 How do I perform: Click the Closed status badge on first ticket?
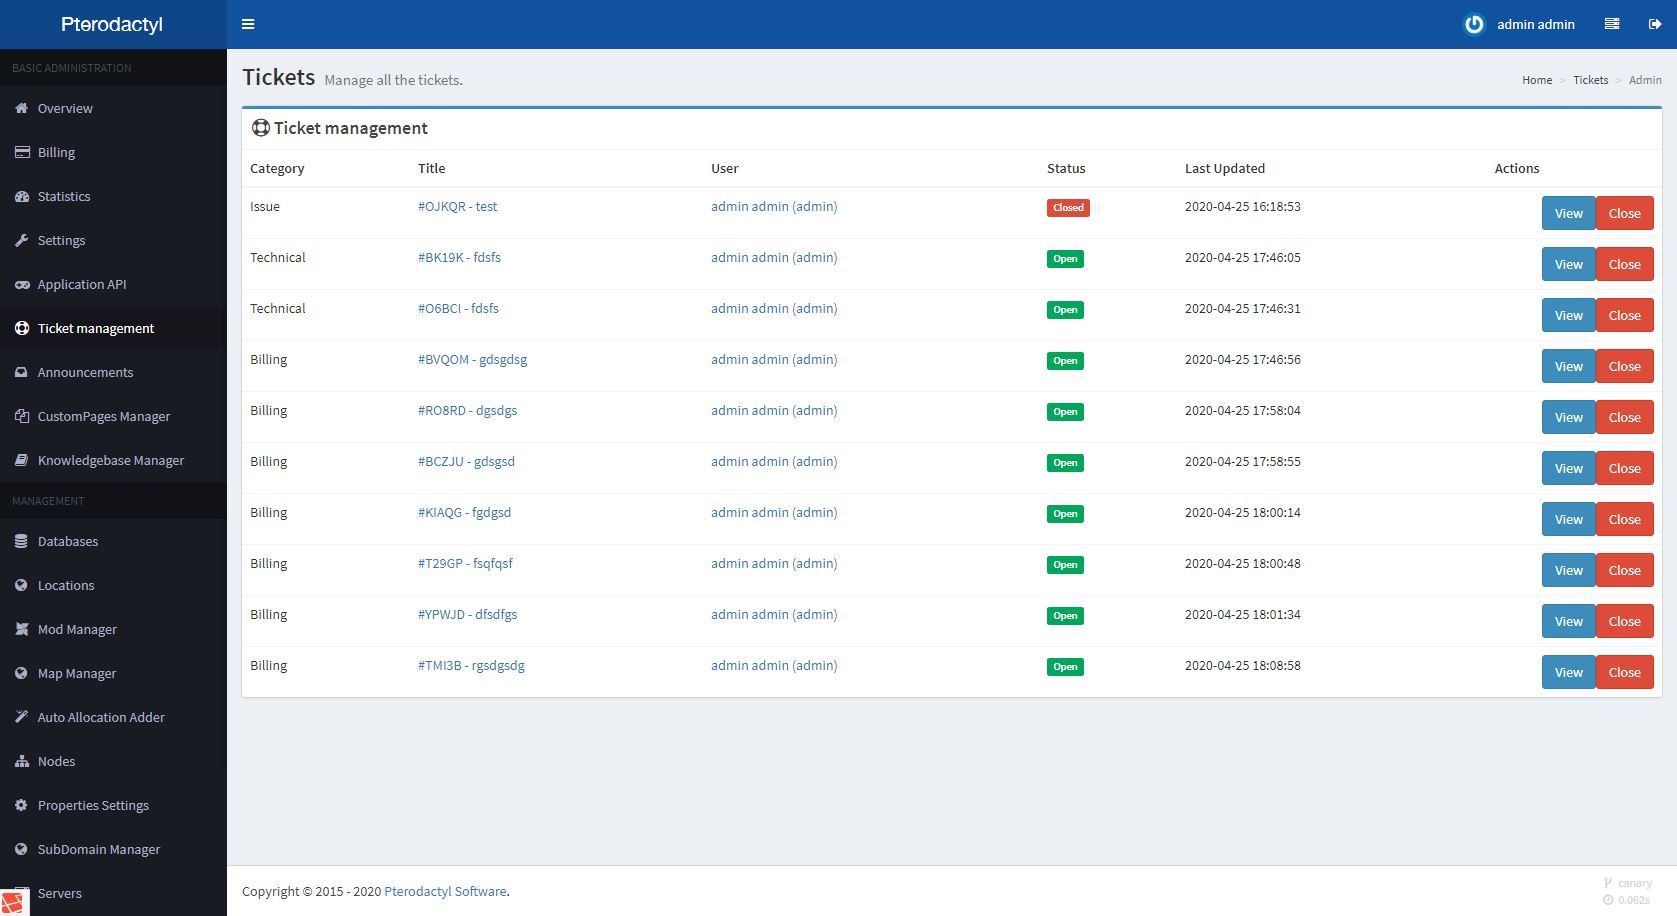coord(1068,208)
